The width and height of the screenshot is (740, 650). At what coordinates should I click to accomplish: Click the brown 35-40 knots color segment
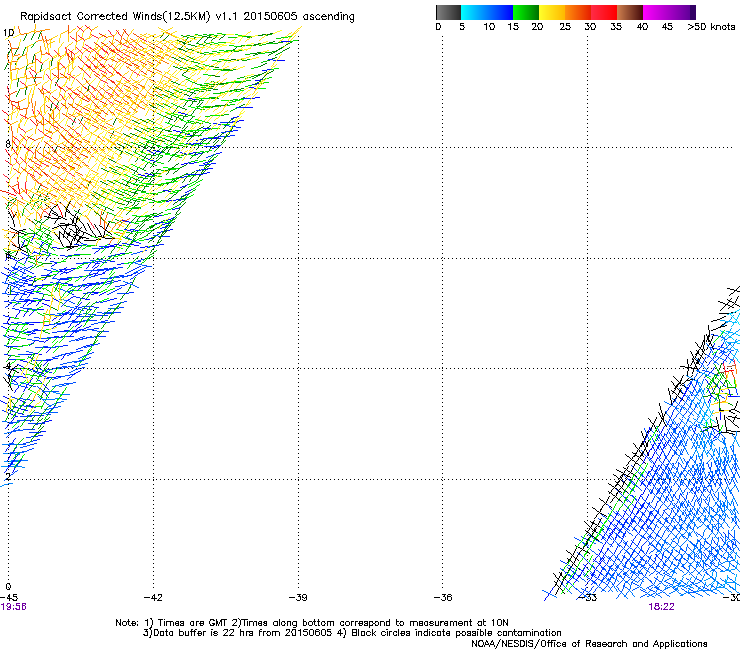tap(630, 12)
